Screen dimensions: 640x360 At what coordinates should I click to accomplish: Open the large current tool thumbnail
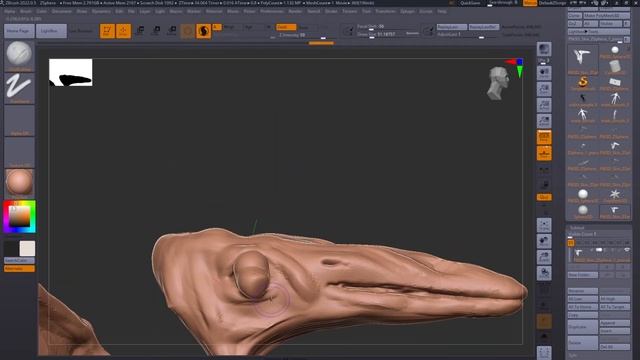coord(583,59)
